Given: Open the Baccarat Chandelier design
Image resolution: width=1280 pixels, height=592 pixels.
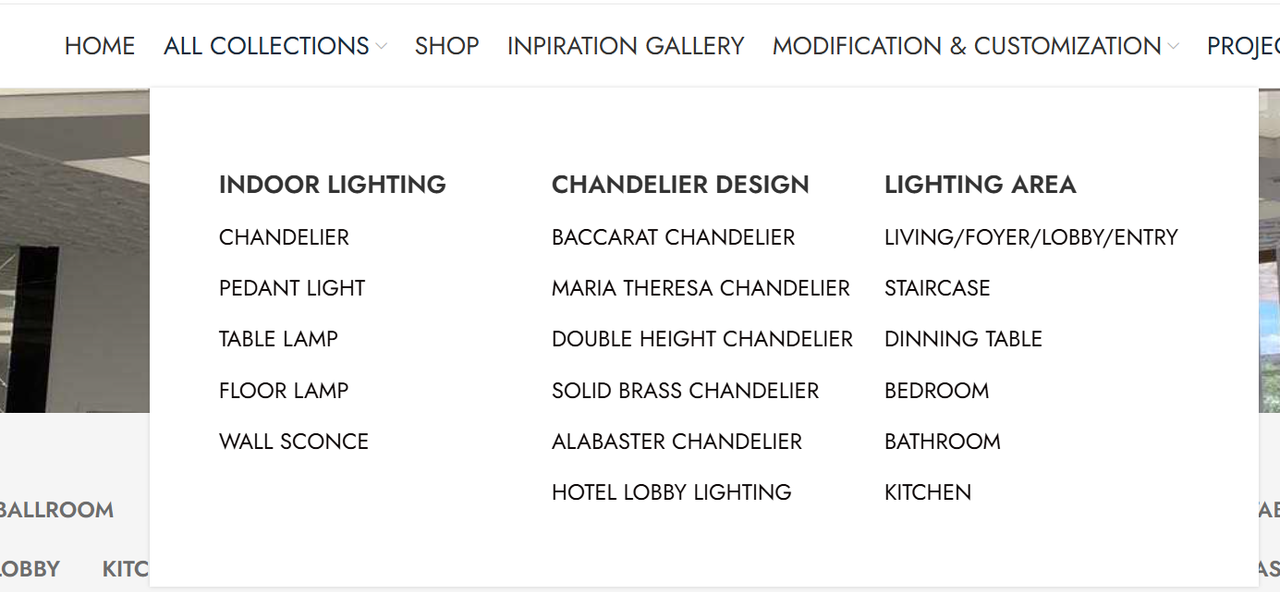Looking at the screenshot, I should pos(673,238).
